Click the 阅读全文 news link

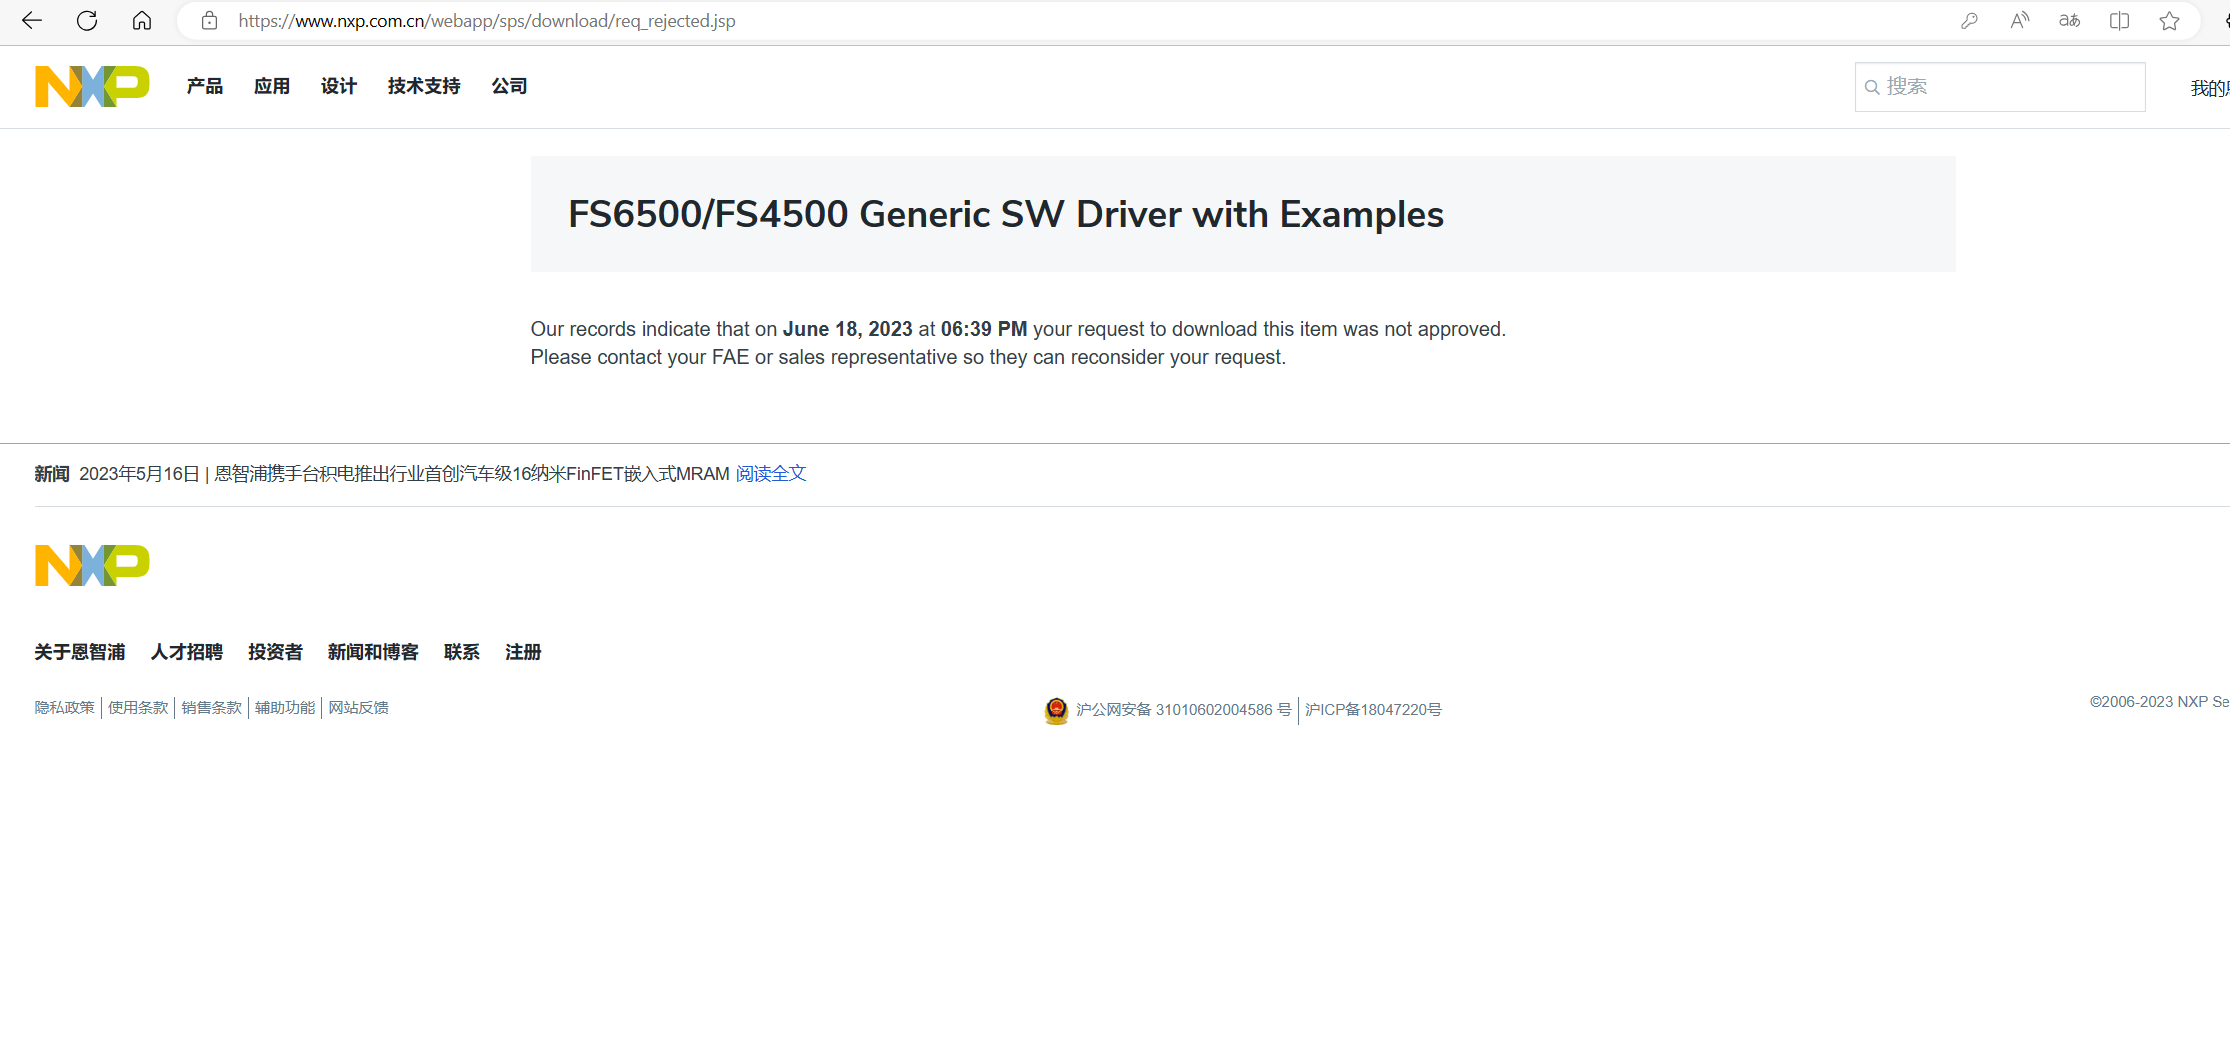(770, 473)
